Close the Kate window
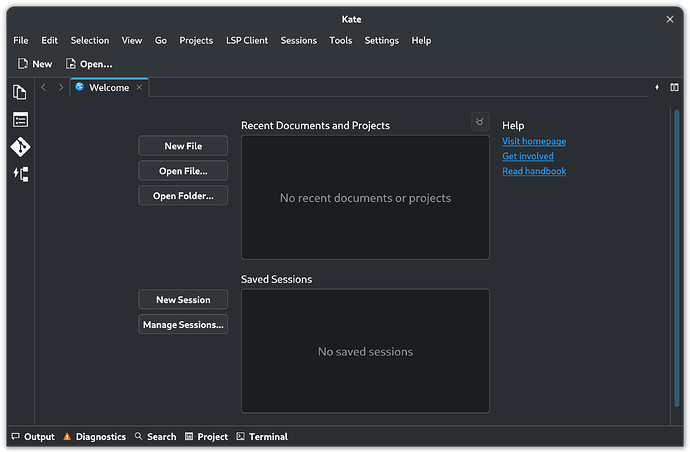The height and width of the screenshot is (452, 690). (670, 19)
